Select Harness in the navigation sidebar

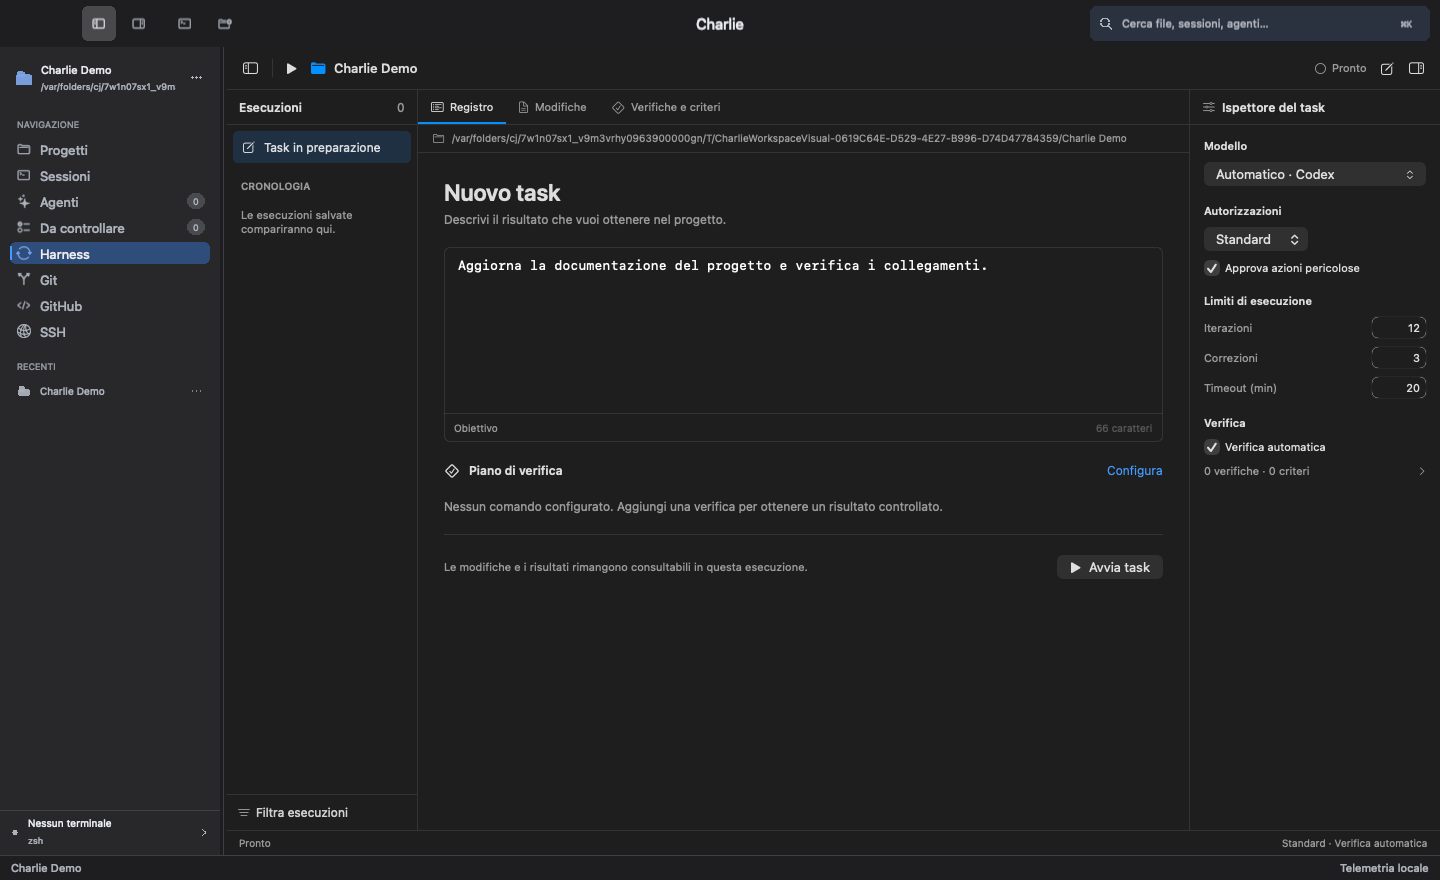110,254
